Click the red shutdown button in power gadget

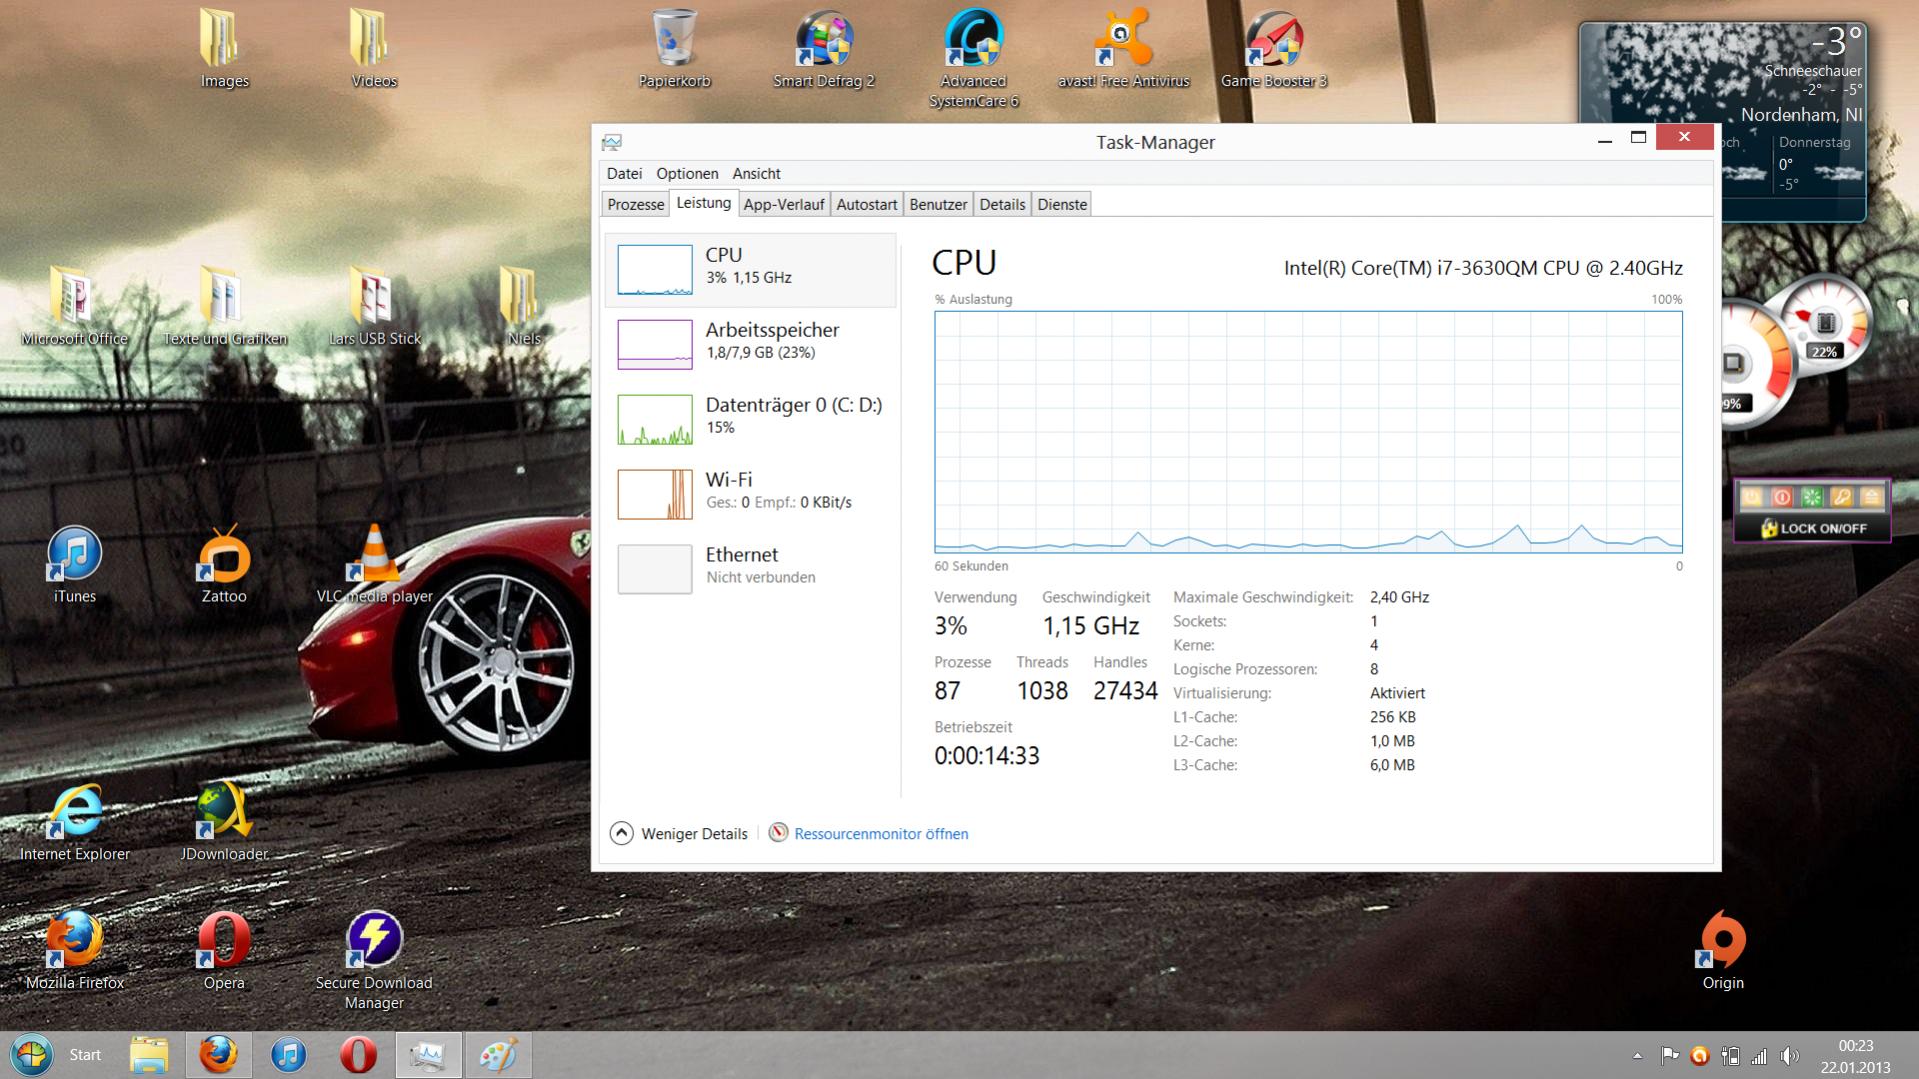coord(1781,497)
